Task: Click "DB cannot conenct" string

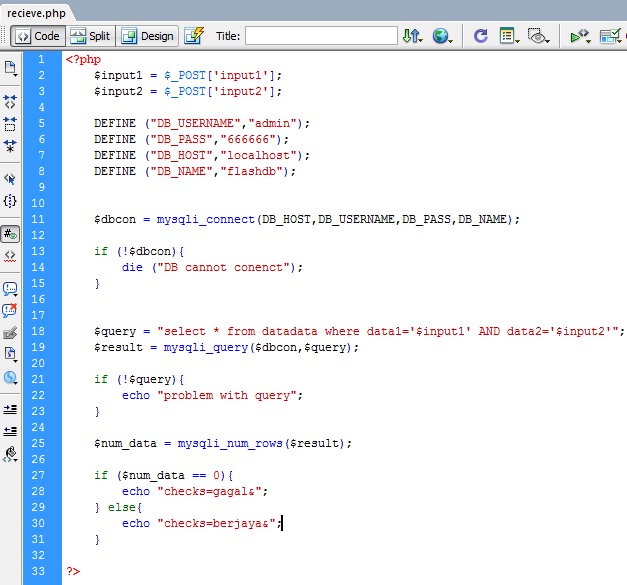Action: click(x=223, y=268)
